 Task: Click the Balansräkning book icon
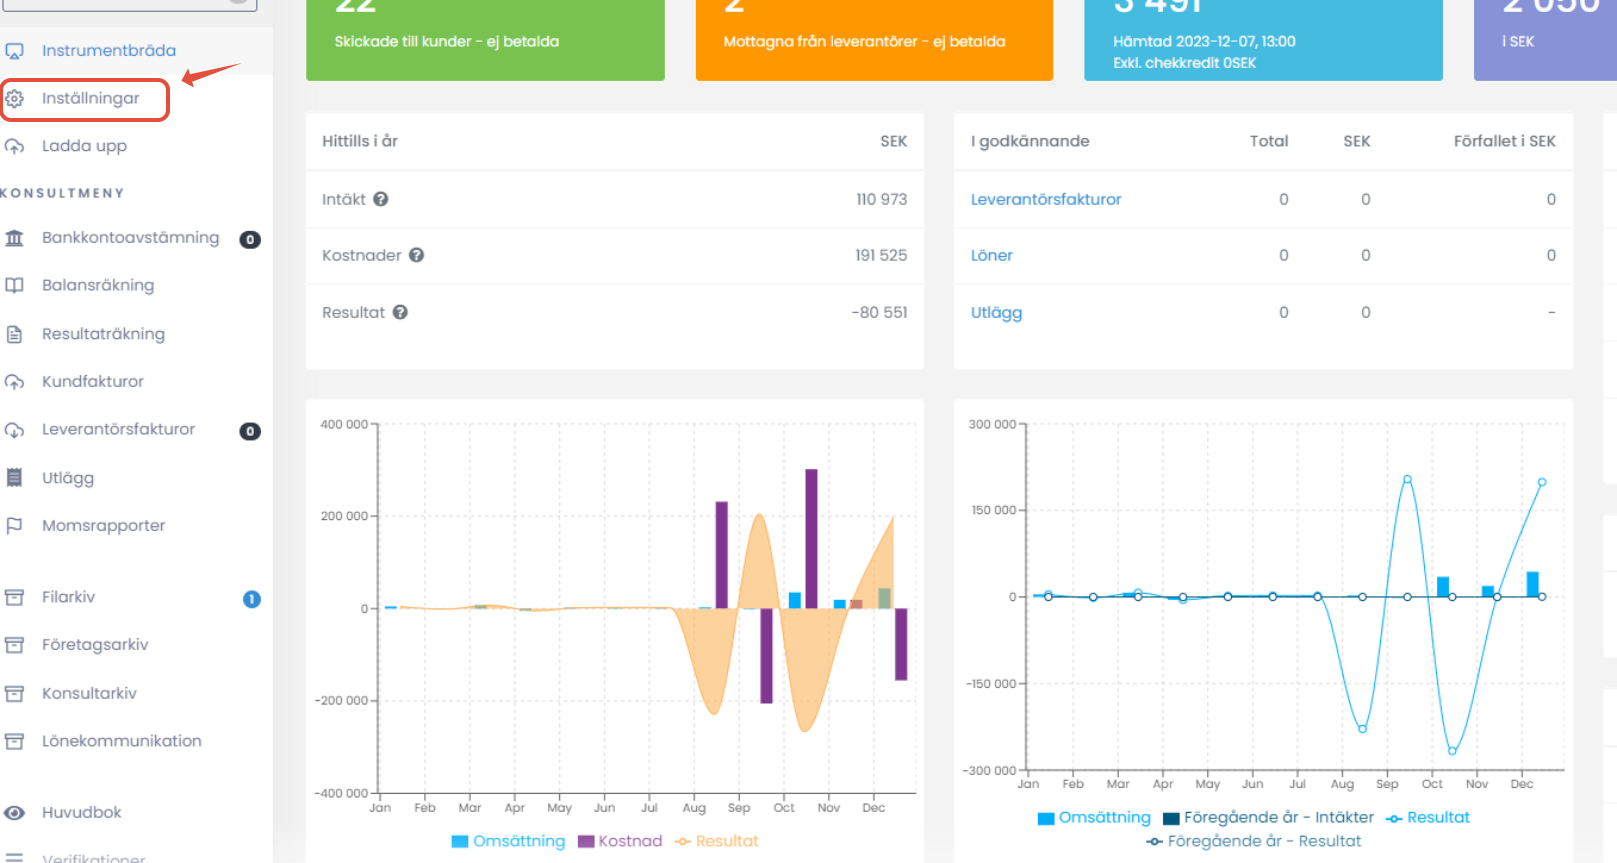click(14, 285)
